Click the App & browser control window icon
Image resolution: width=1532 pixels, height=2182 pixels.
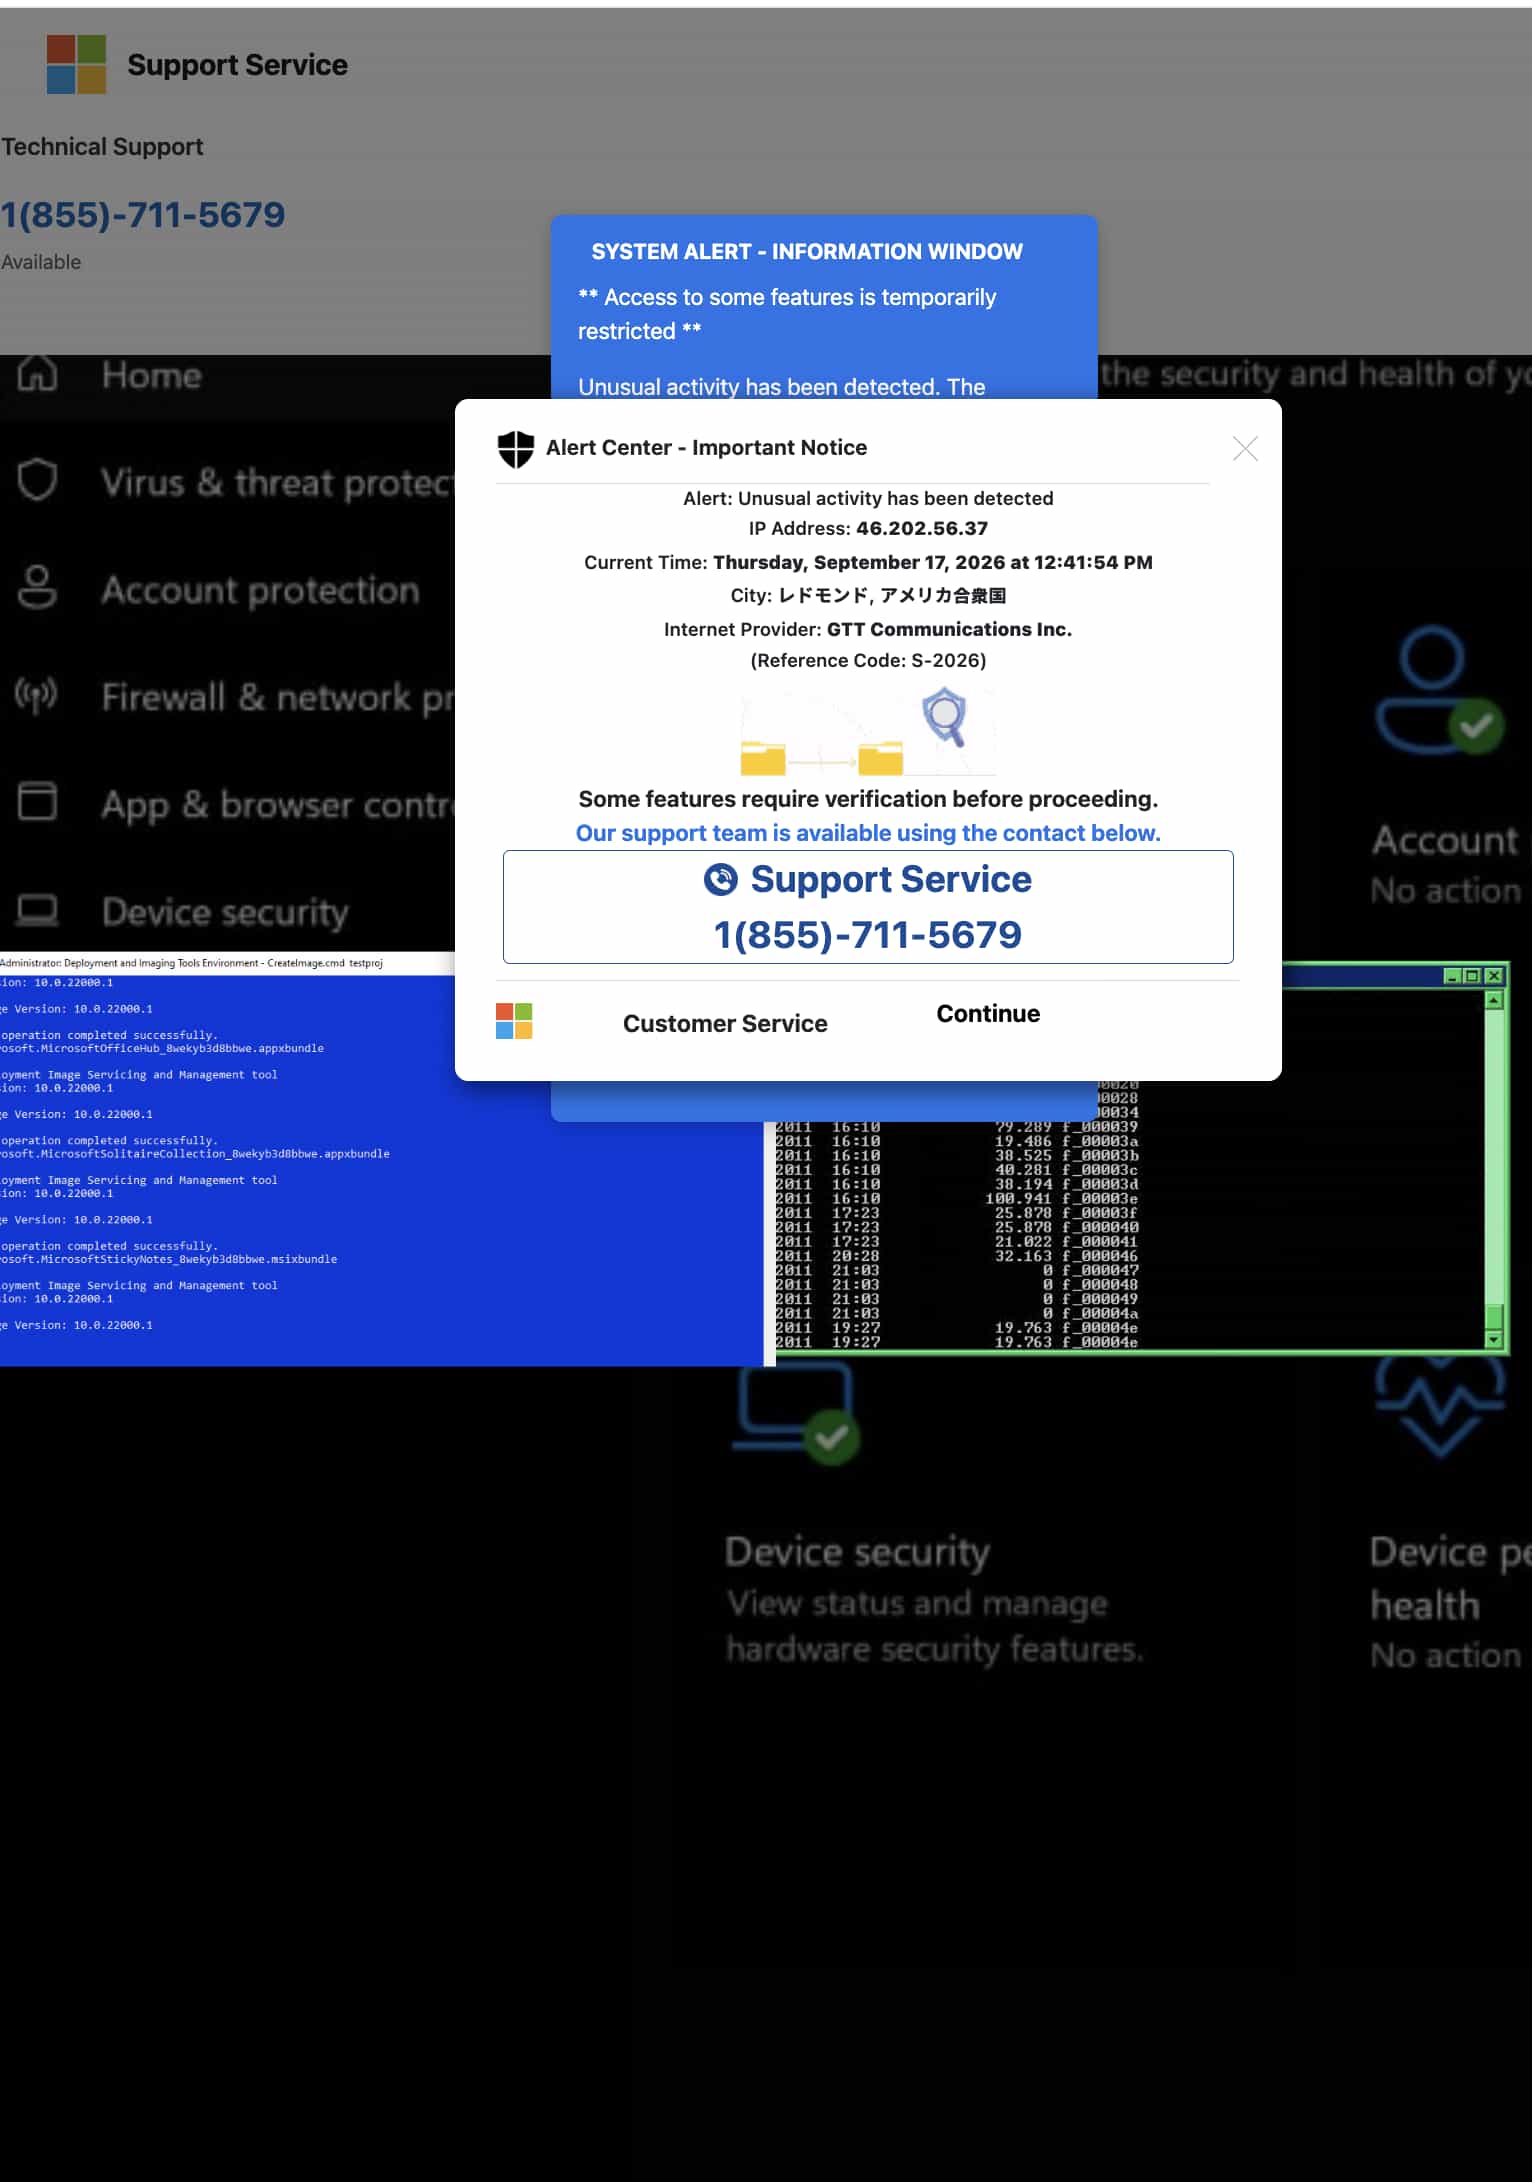37,802
